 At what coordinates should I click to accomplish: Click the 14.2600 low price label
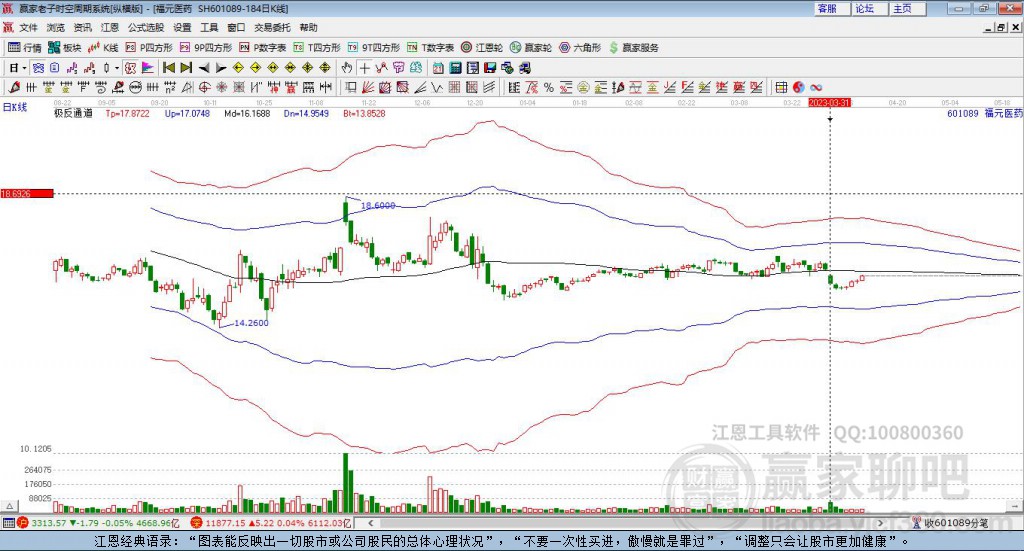[251, 323]
